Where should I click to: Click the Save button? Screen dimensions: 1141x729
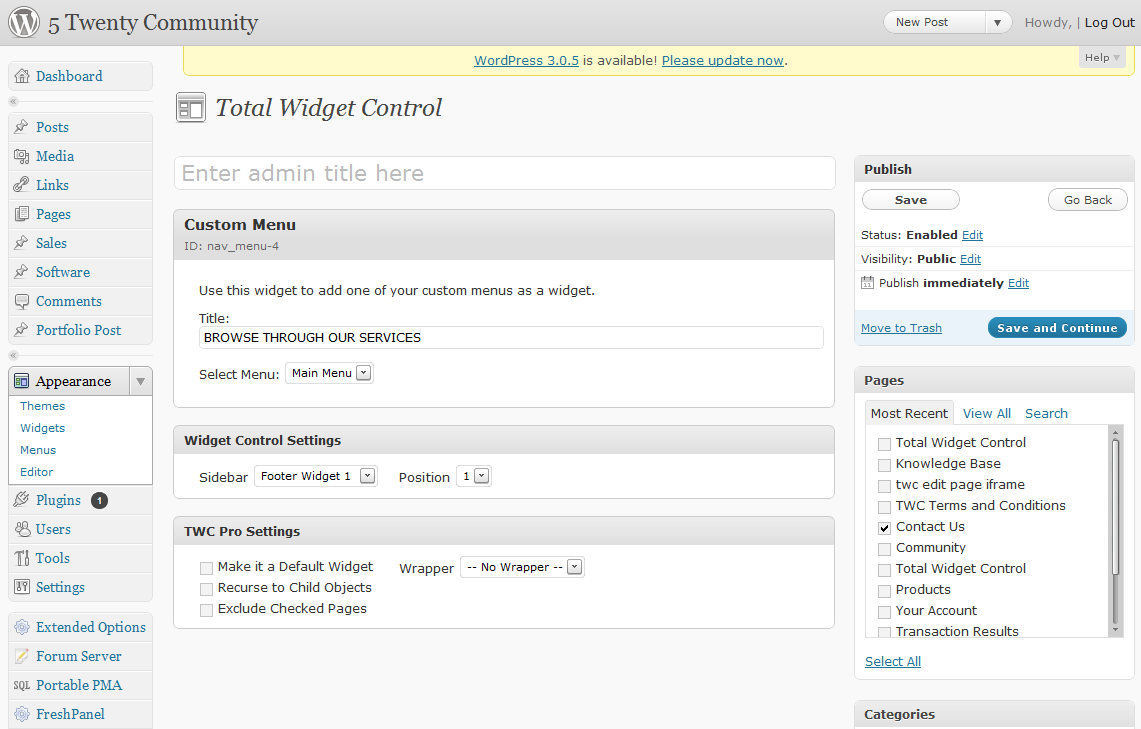click(x=910, y=199)
